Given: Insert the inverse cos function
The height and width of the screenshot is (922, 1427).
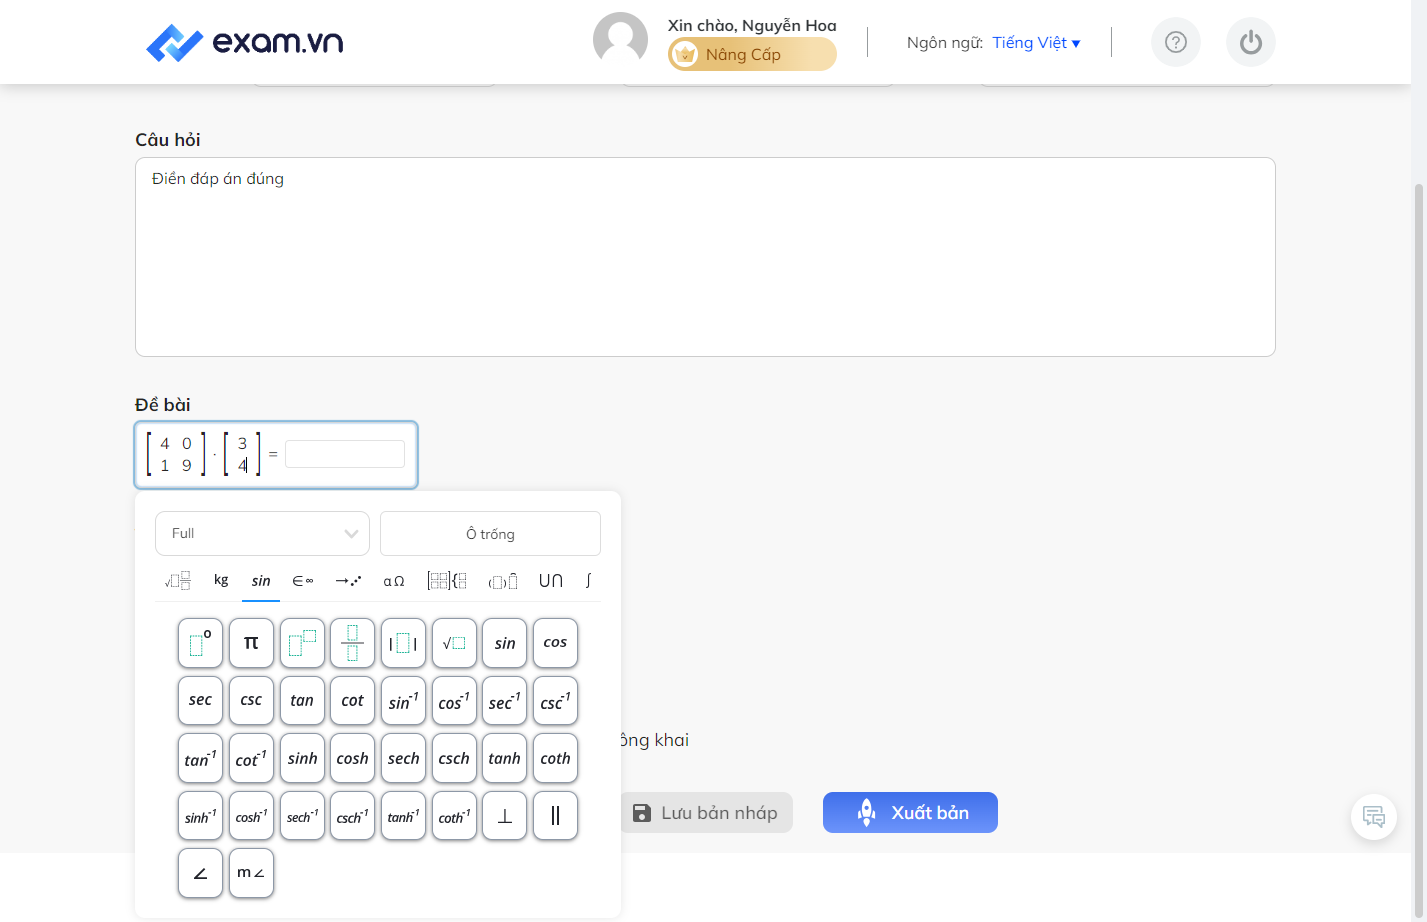Looking at the screenshot, I should click(454, 700).
